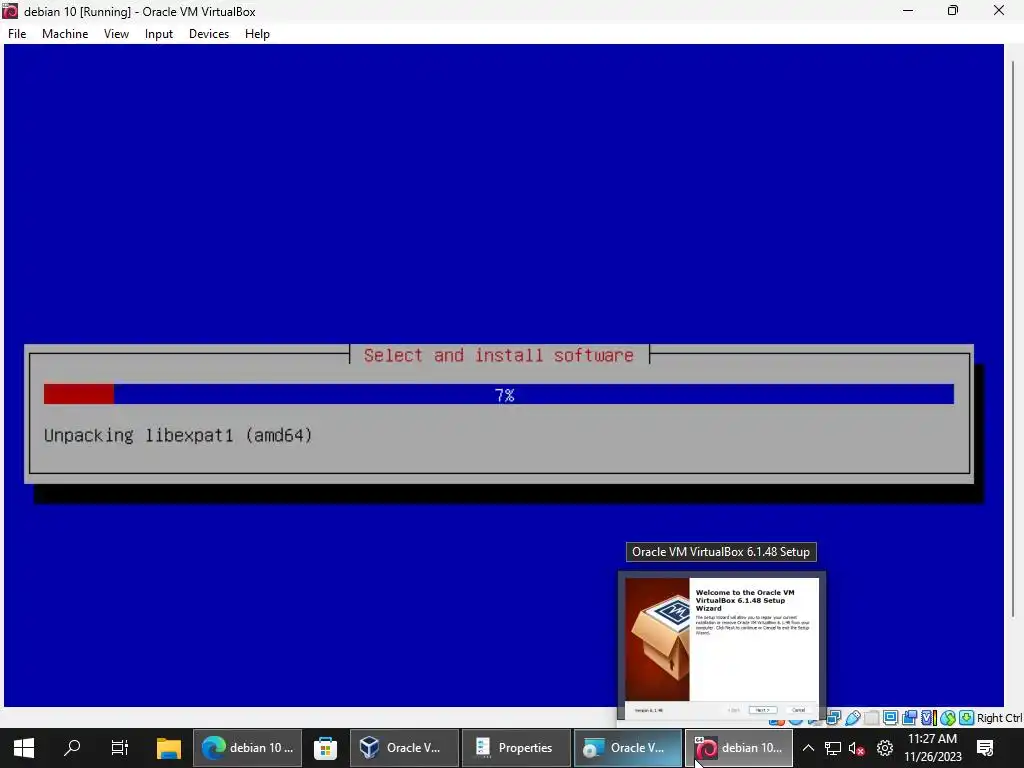
Task: Click the 'Oracle VM VirtualBox 6.1.48 Setup' tooltip label
Action: click(x=721, y=552)
